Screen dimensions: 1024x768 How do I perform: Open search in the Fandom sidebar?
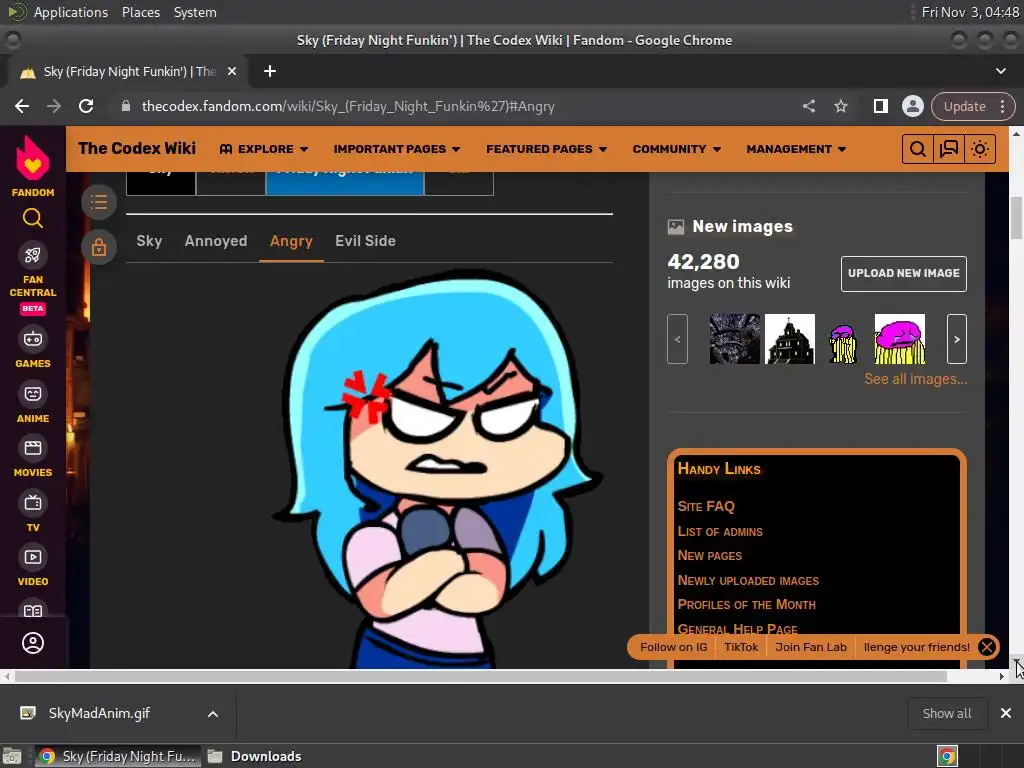pyautogui.click(x=33, y=218)
